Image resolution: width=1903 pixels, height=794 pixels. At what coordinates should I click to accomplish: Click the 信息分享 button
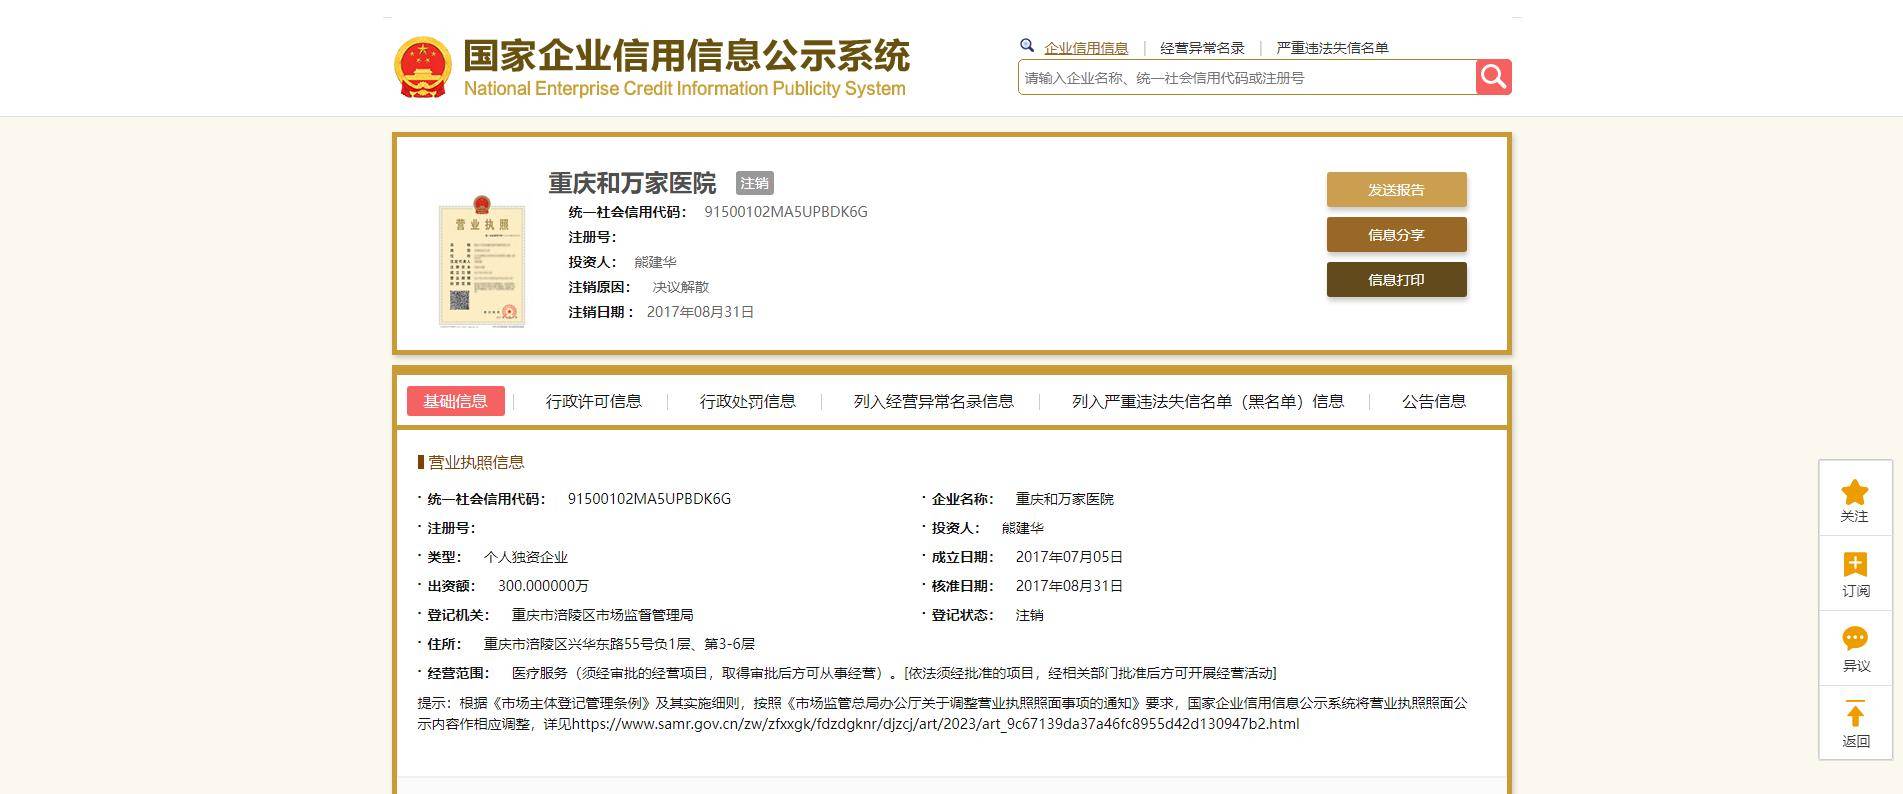[x=1396, y=234]
